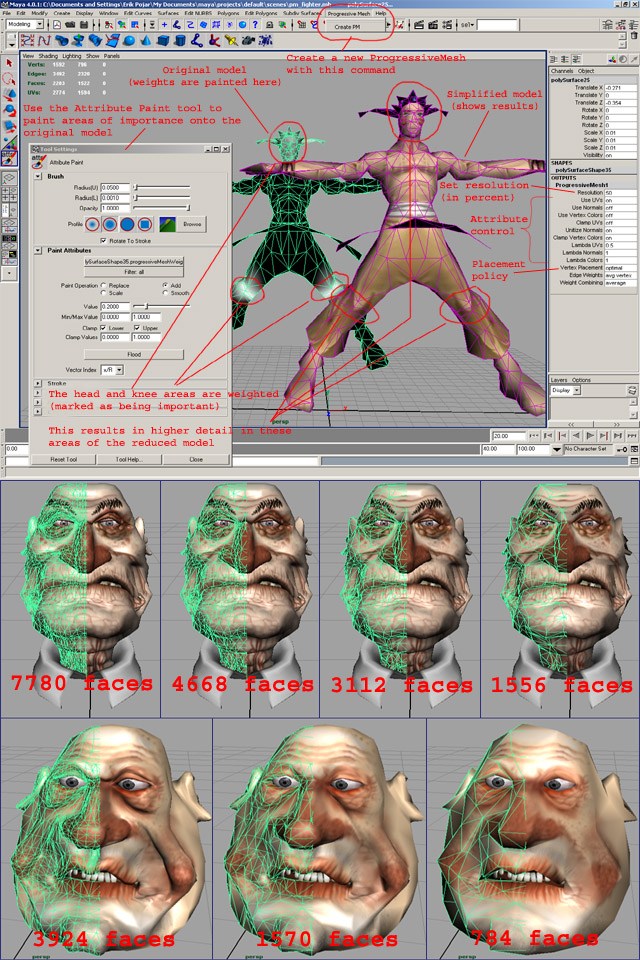Activate the Attribute Paint tool icon
The width and height of the screenshot is (640, 960).
(x=9, y=159)
